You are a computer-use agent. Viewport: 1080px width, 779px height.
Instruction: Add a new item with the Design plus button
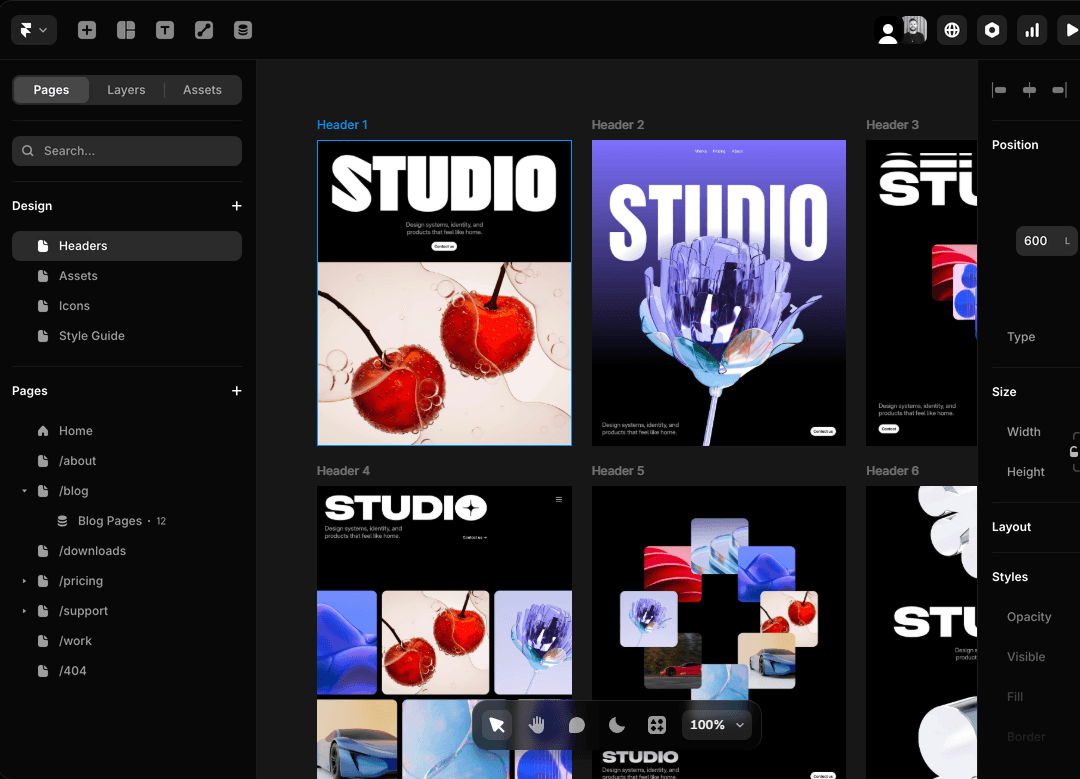(237, 206)
